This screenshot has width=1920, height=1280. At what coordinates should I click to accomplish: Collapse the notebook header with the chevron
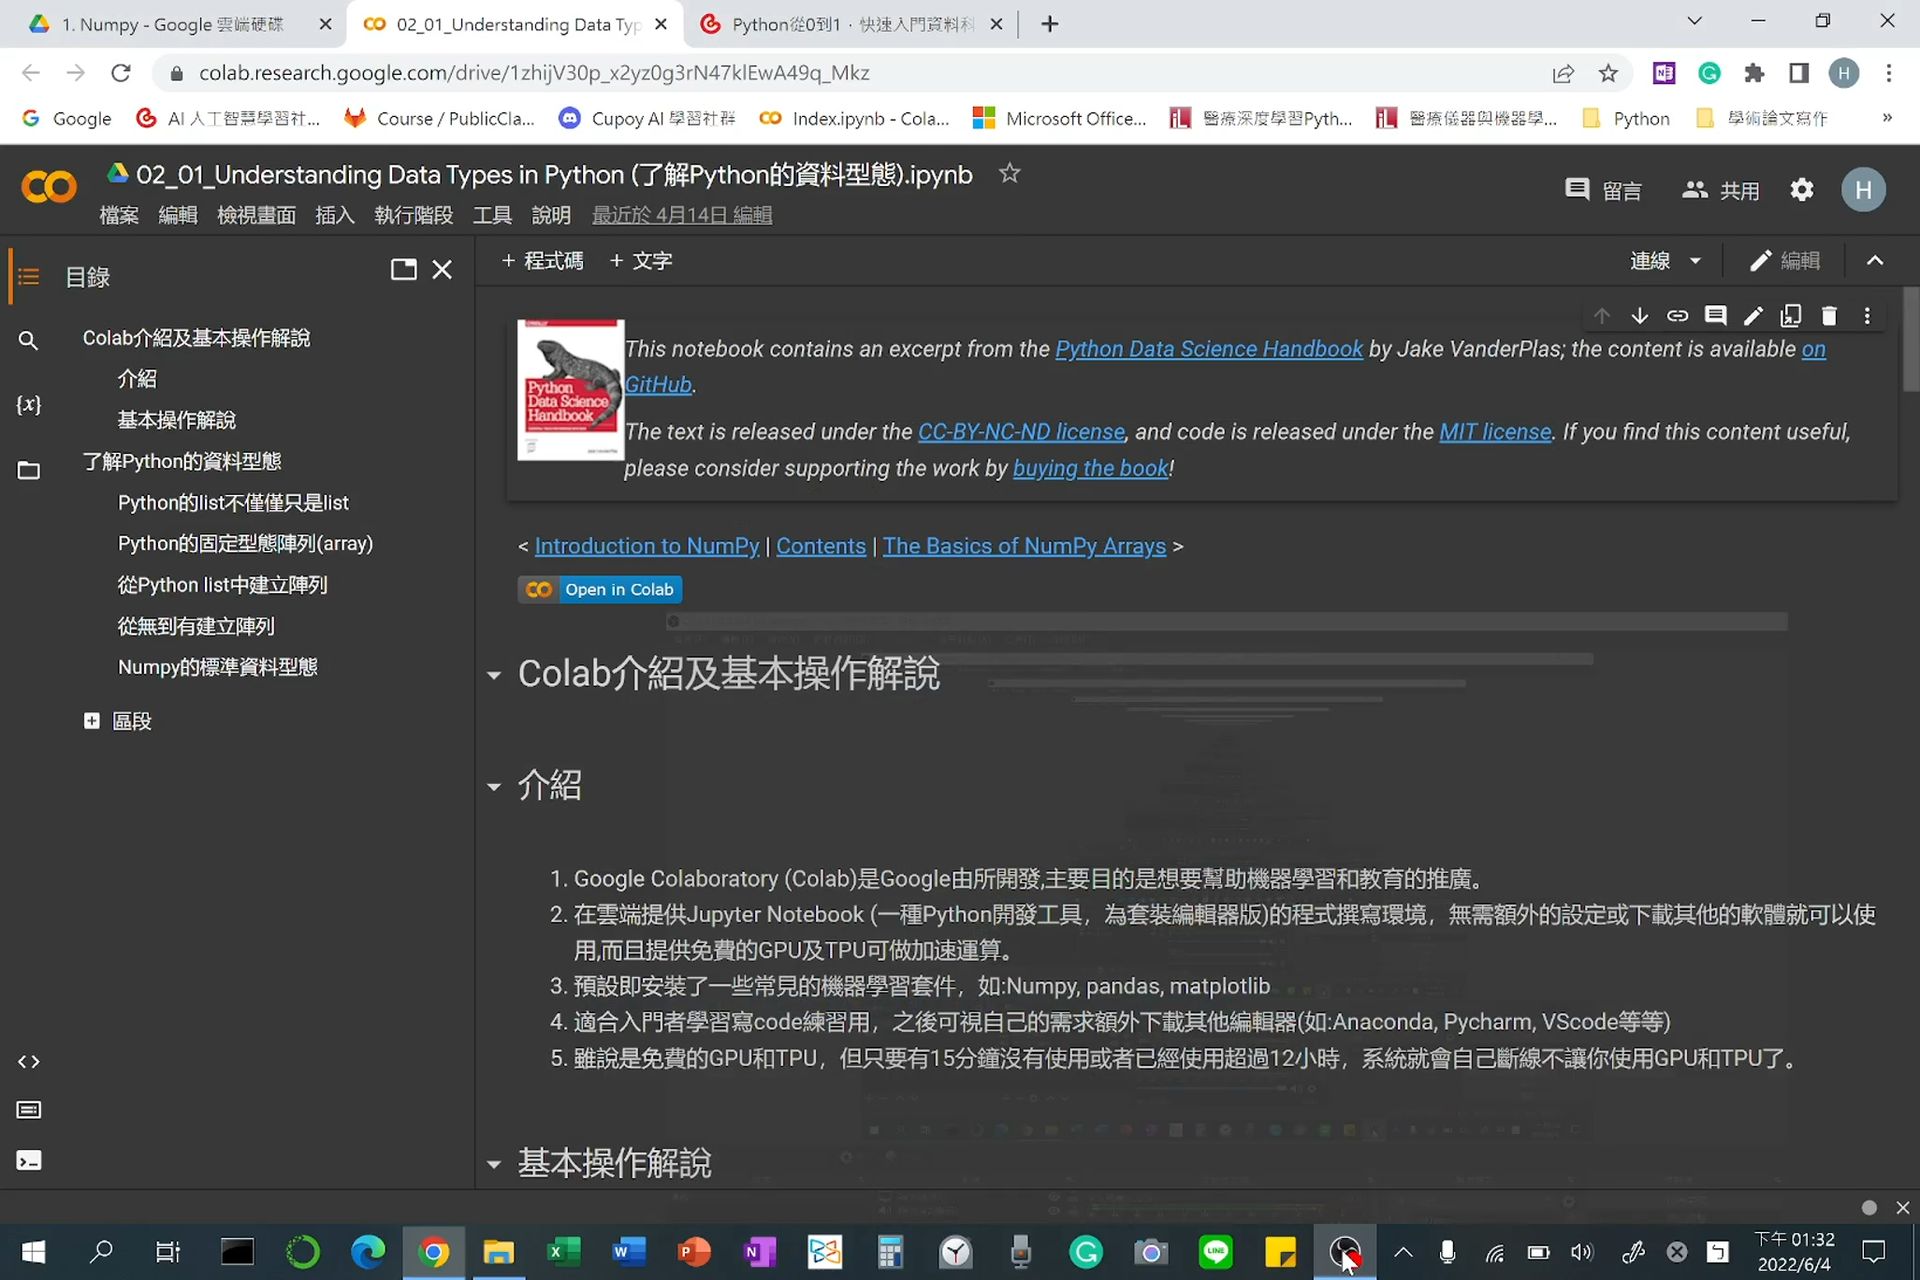(x=1875, y=260)
